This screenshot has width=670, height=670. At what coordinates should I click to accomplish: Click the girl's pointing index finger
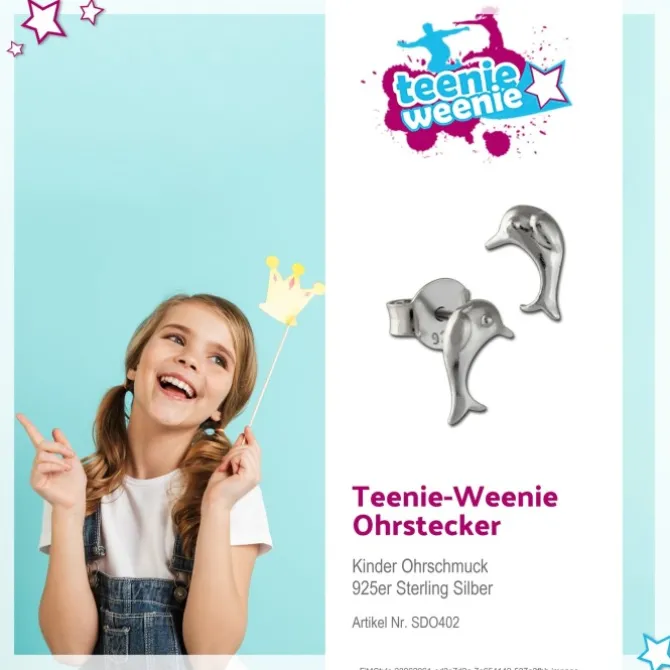click(31, 429)
